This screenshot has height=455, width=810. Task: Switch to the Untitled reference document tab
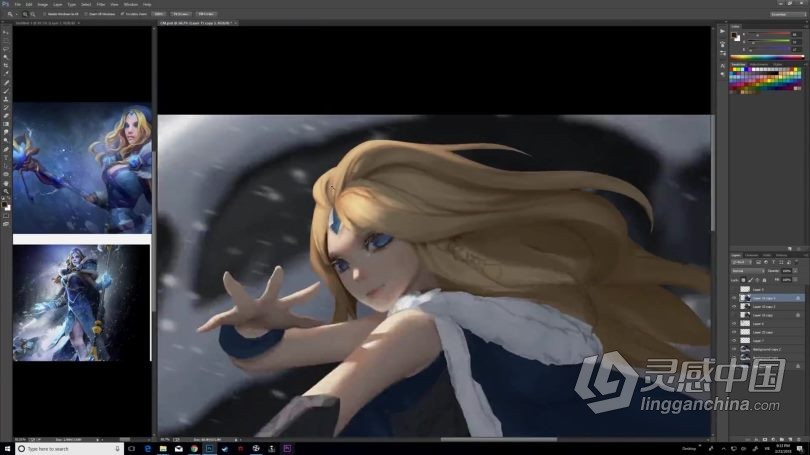45,23
